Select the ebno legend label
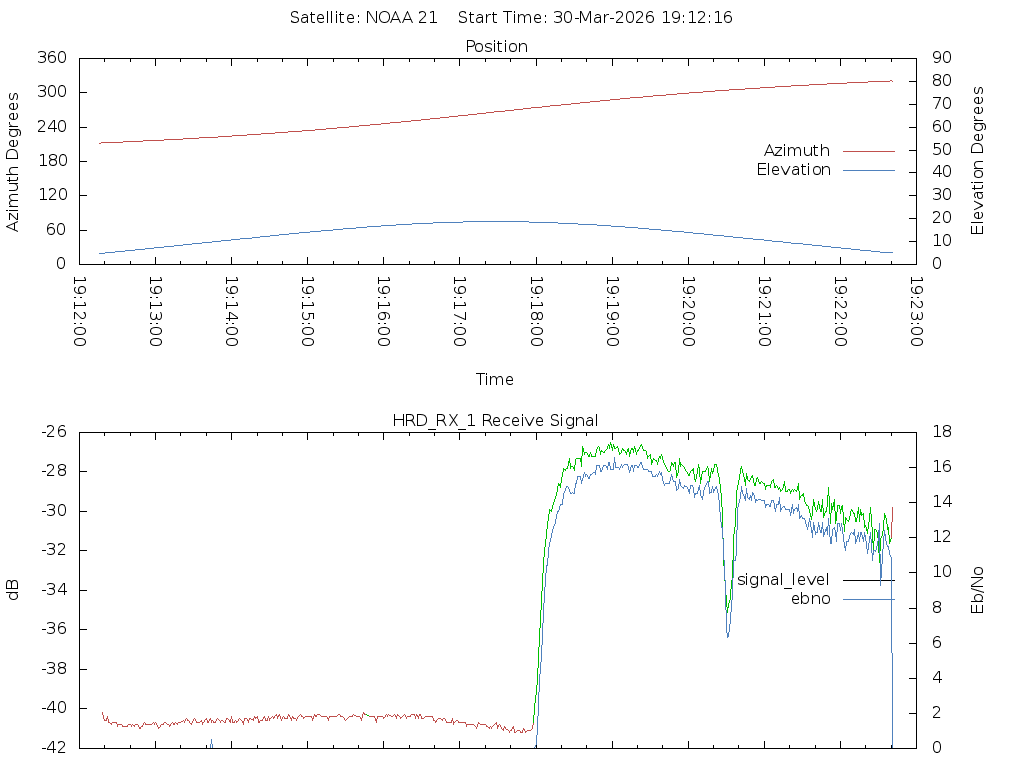This screenshot has height=768, width=1024. click(810, 599)
